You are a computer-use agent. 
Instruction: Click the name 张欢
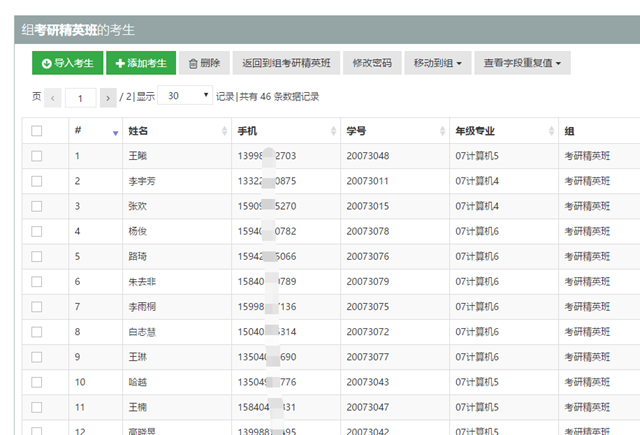coord(138,206)
